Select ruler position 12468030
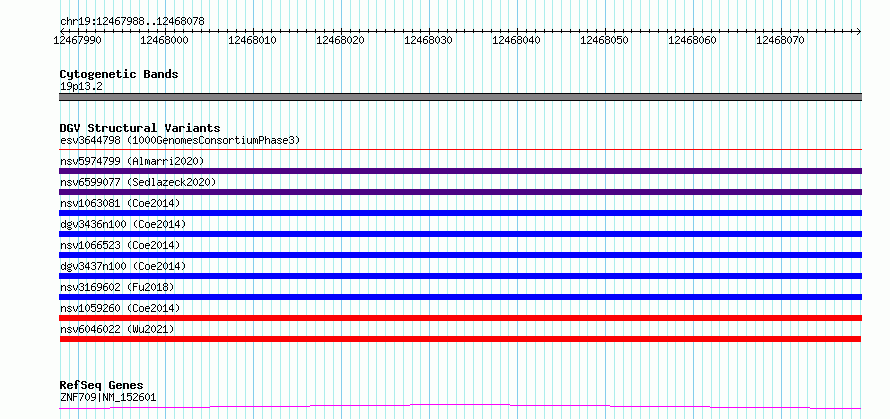The image size is (890, 419). point(429,41)
